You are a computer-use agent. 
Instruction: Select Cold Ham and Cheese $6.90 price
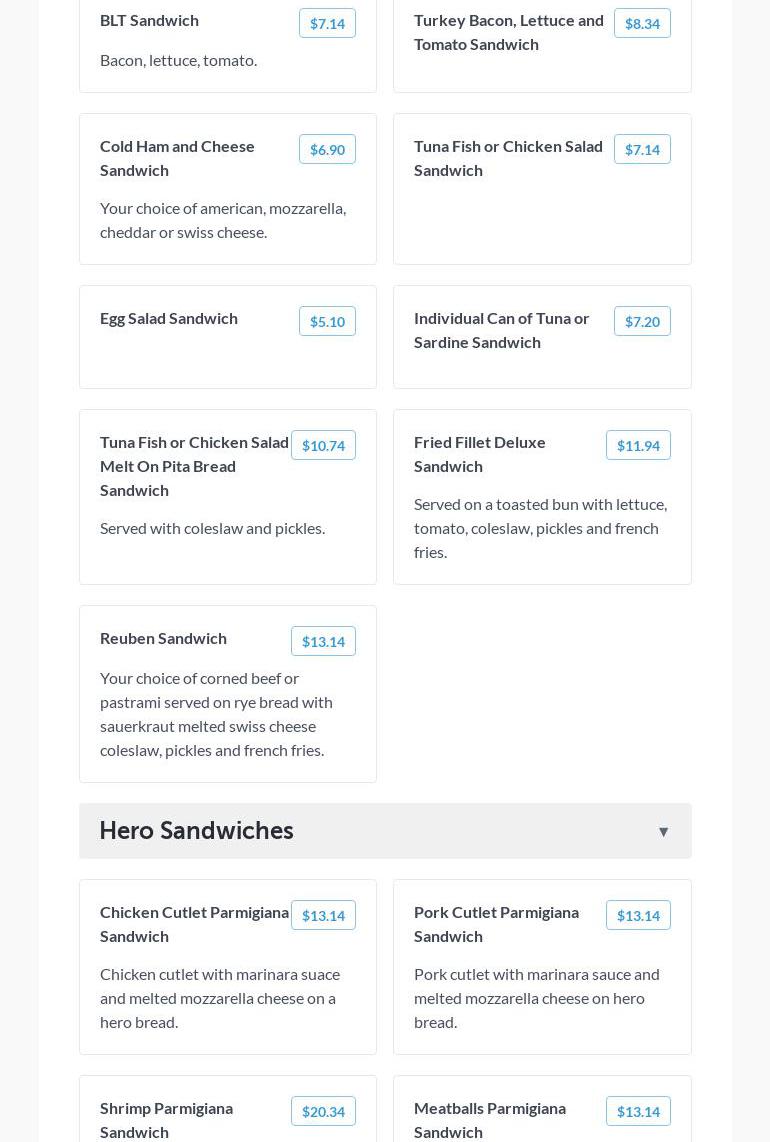point(327,149)
